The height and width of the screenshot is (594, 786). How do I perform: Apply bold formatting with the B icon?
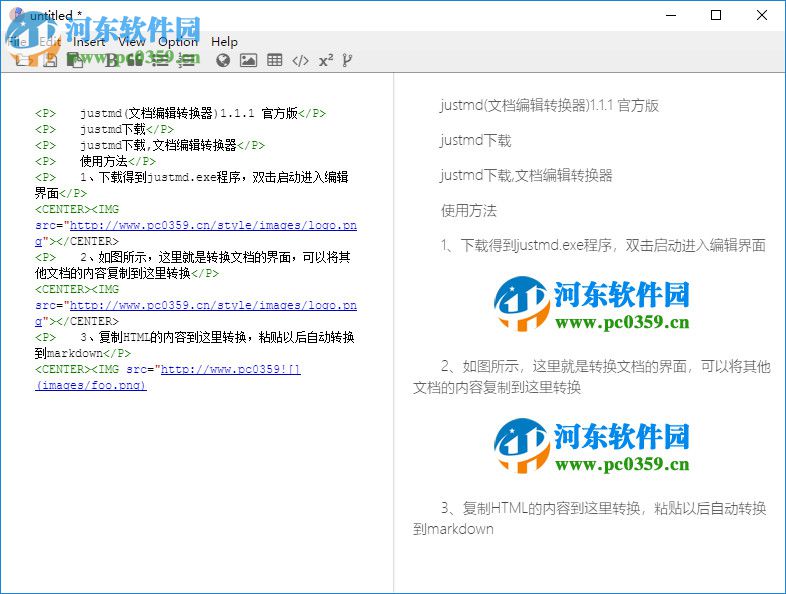(111, 61)
